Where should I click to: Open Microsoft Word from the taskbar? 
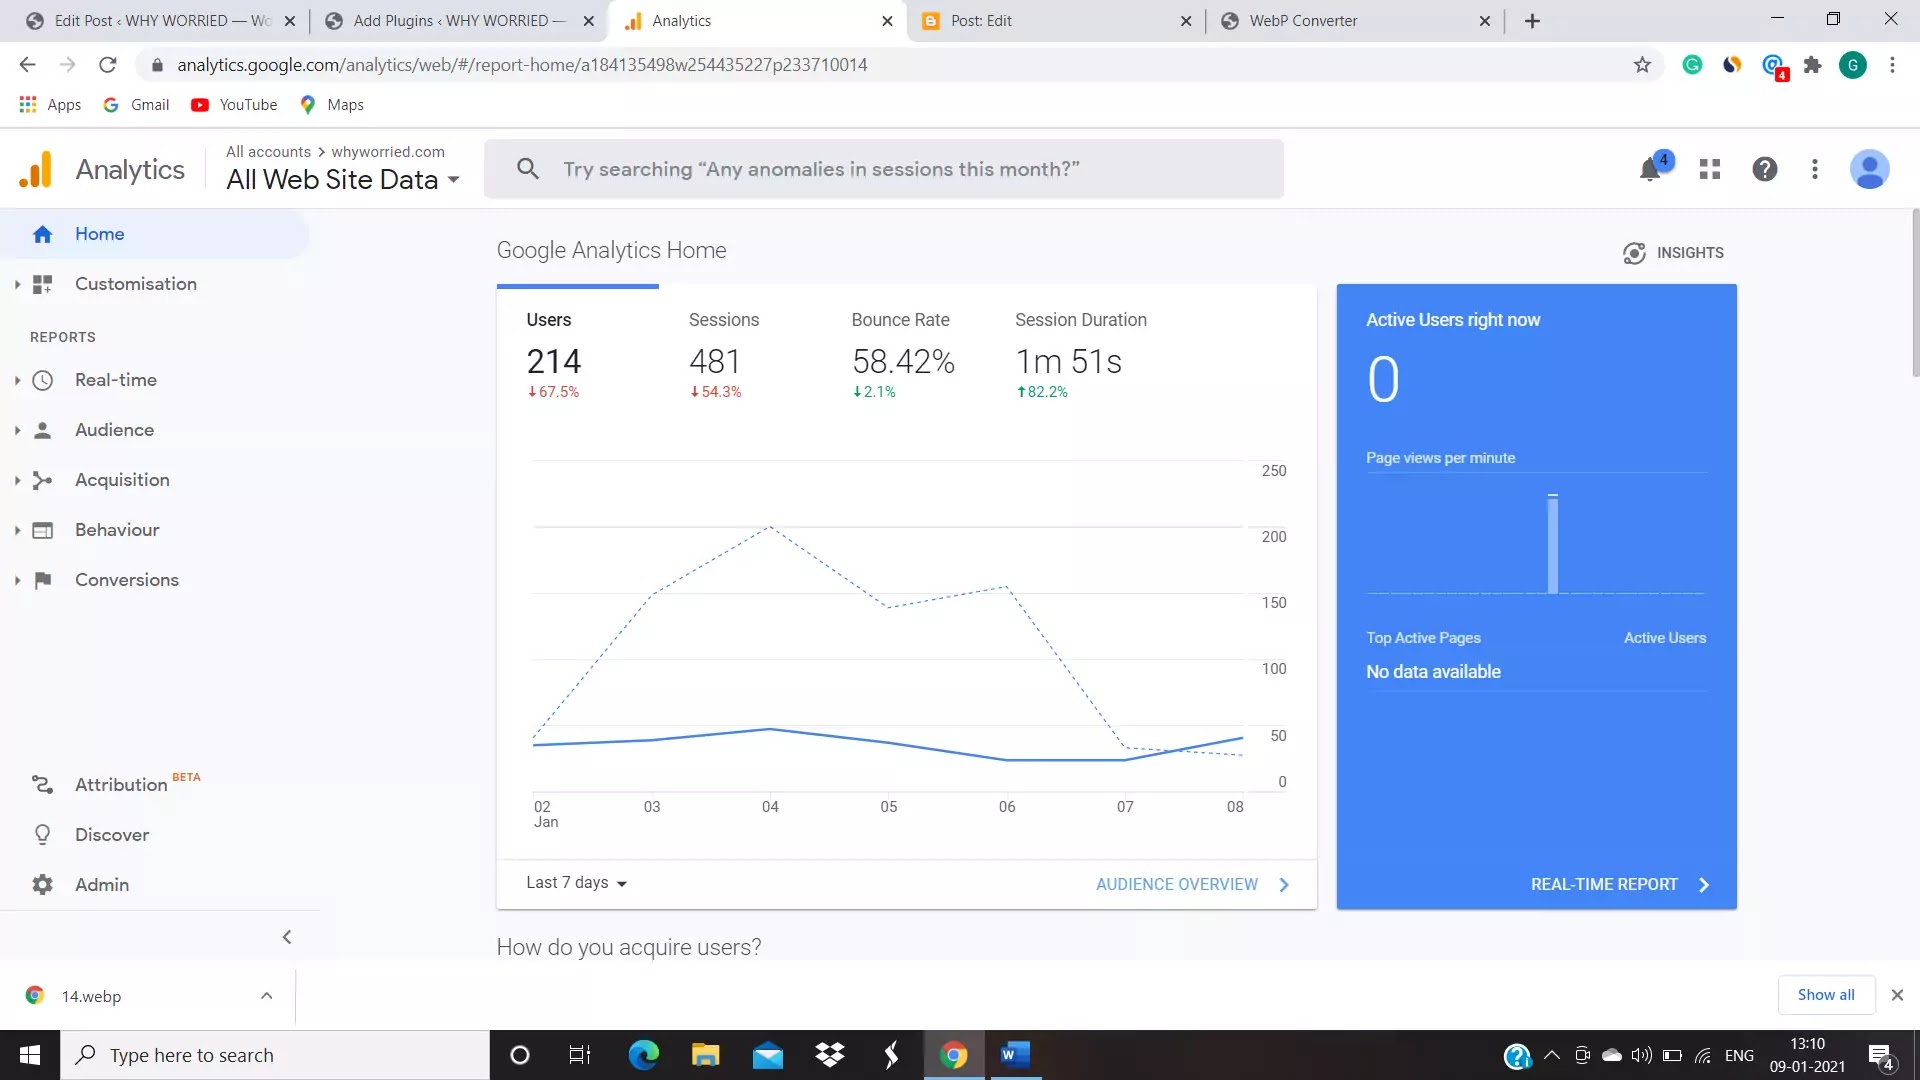(1014, 1055)
